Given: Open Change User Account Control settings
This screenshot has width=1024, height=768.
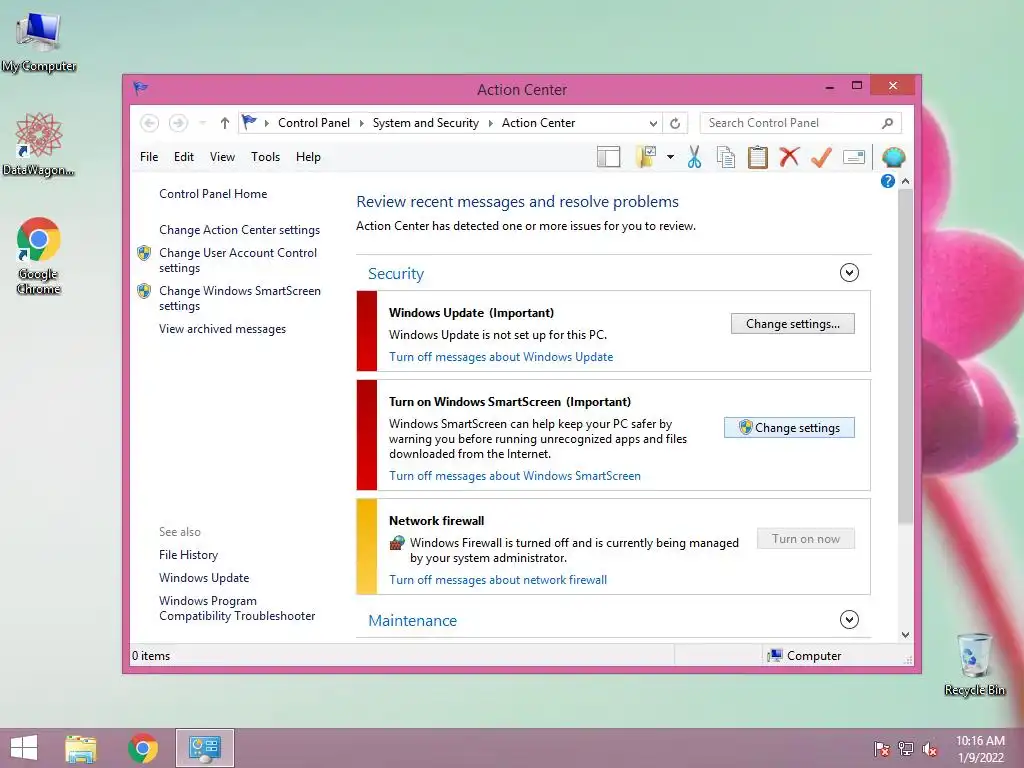Looking at the screenshot, I should point(238,260).
